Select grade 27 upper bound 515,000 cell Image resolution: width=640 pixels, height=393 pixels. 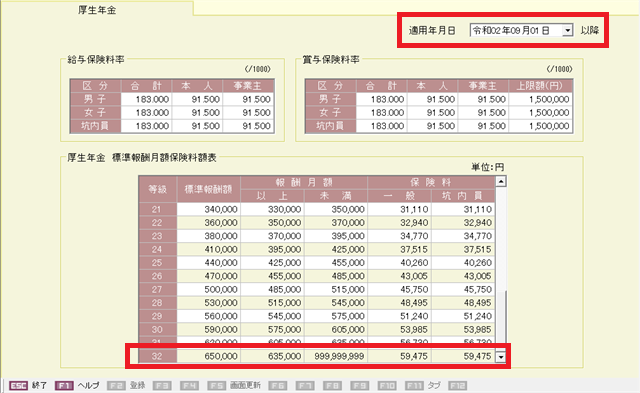(x=336, y=289)
